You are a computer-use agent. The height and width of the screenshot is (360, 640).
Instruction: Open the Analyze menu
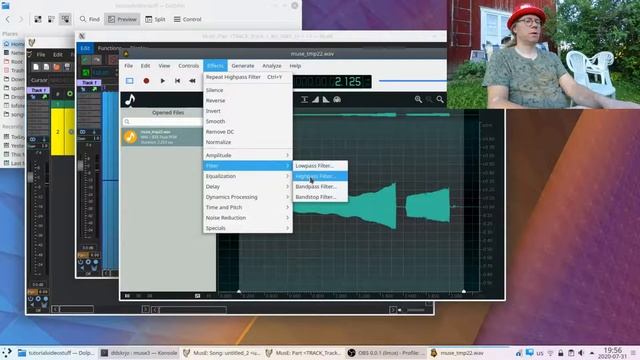coord(272,66)
